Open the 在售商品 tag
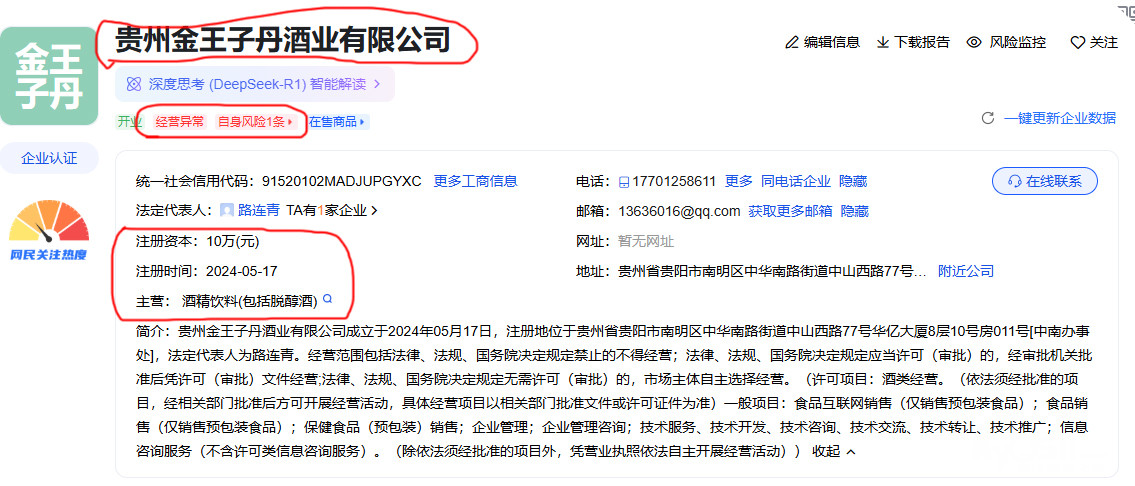This screenshot has width=1135, height=486. (x=338, y=122)
